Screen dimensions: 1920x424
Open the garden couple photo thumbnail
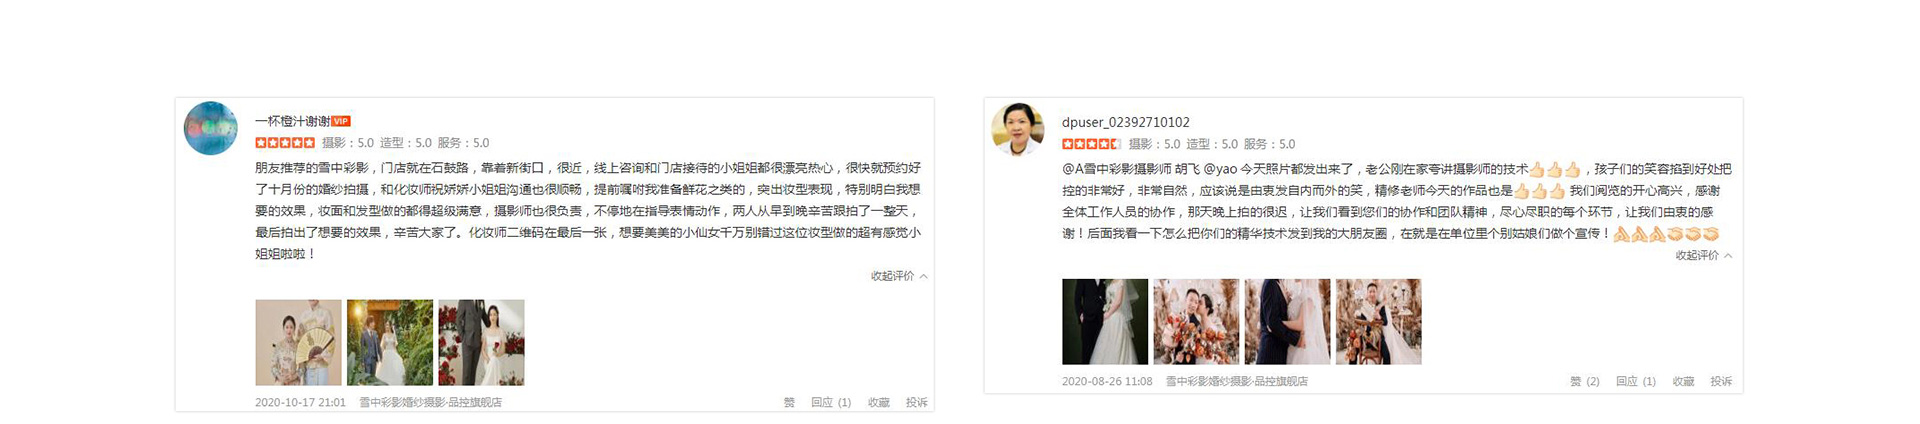(x=390, y=343)
